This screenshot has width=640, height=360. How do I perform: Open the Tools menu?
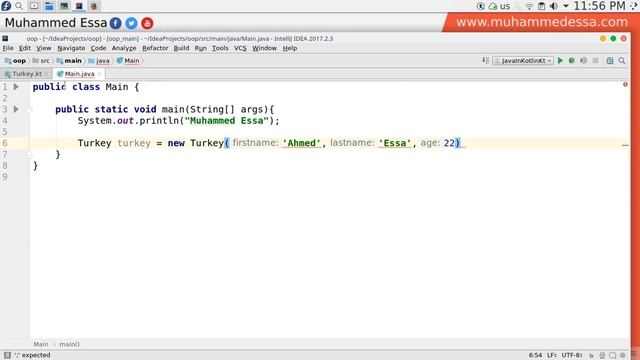point(220,48)
